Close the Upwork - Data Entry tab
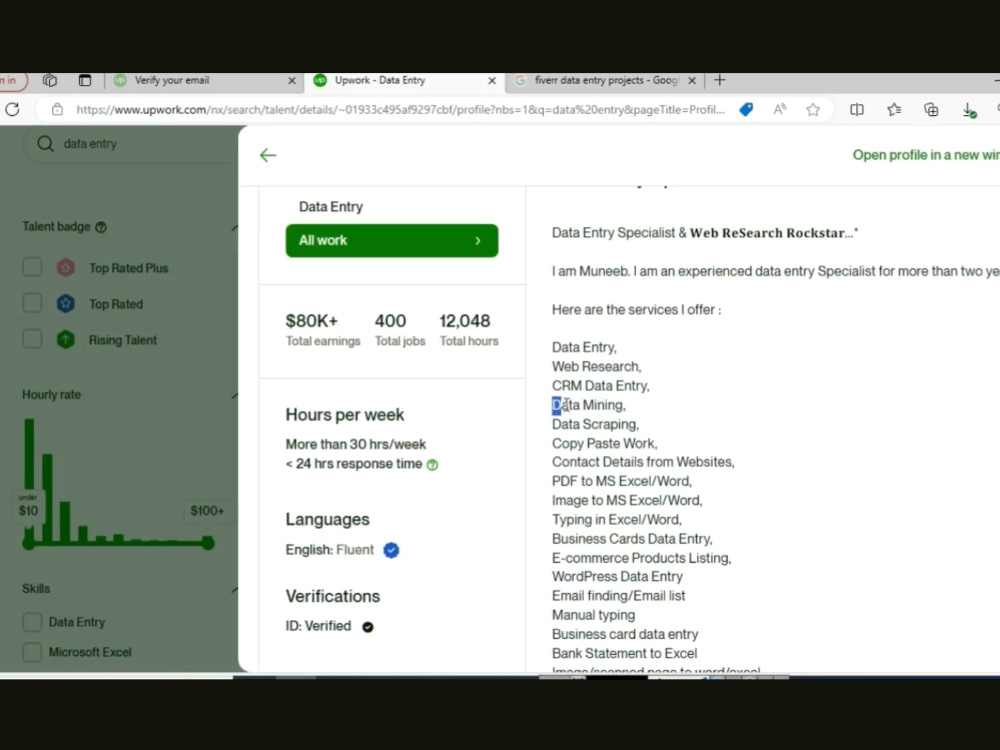 click(492, 80)
